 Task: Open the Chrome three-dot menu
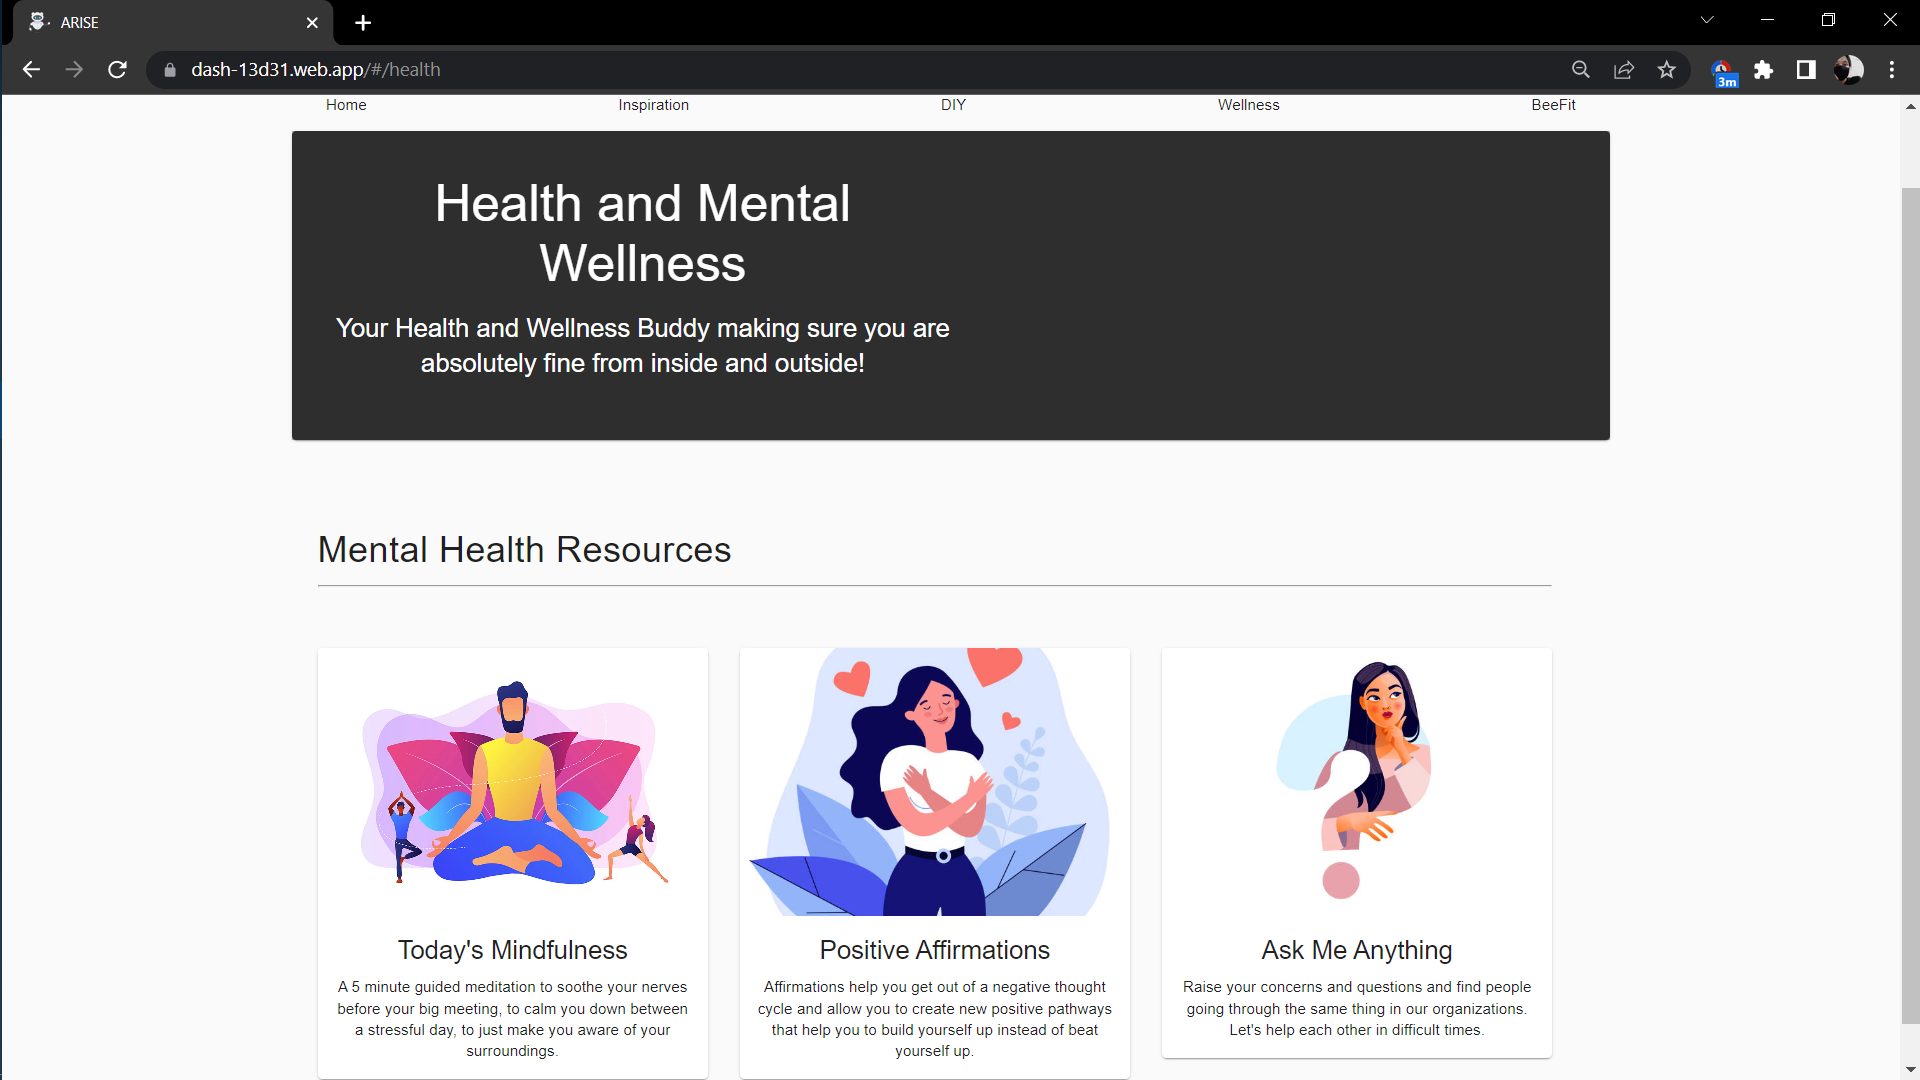pyautogui.click(x=1892, y=70)
